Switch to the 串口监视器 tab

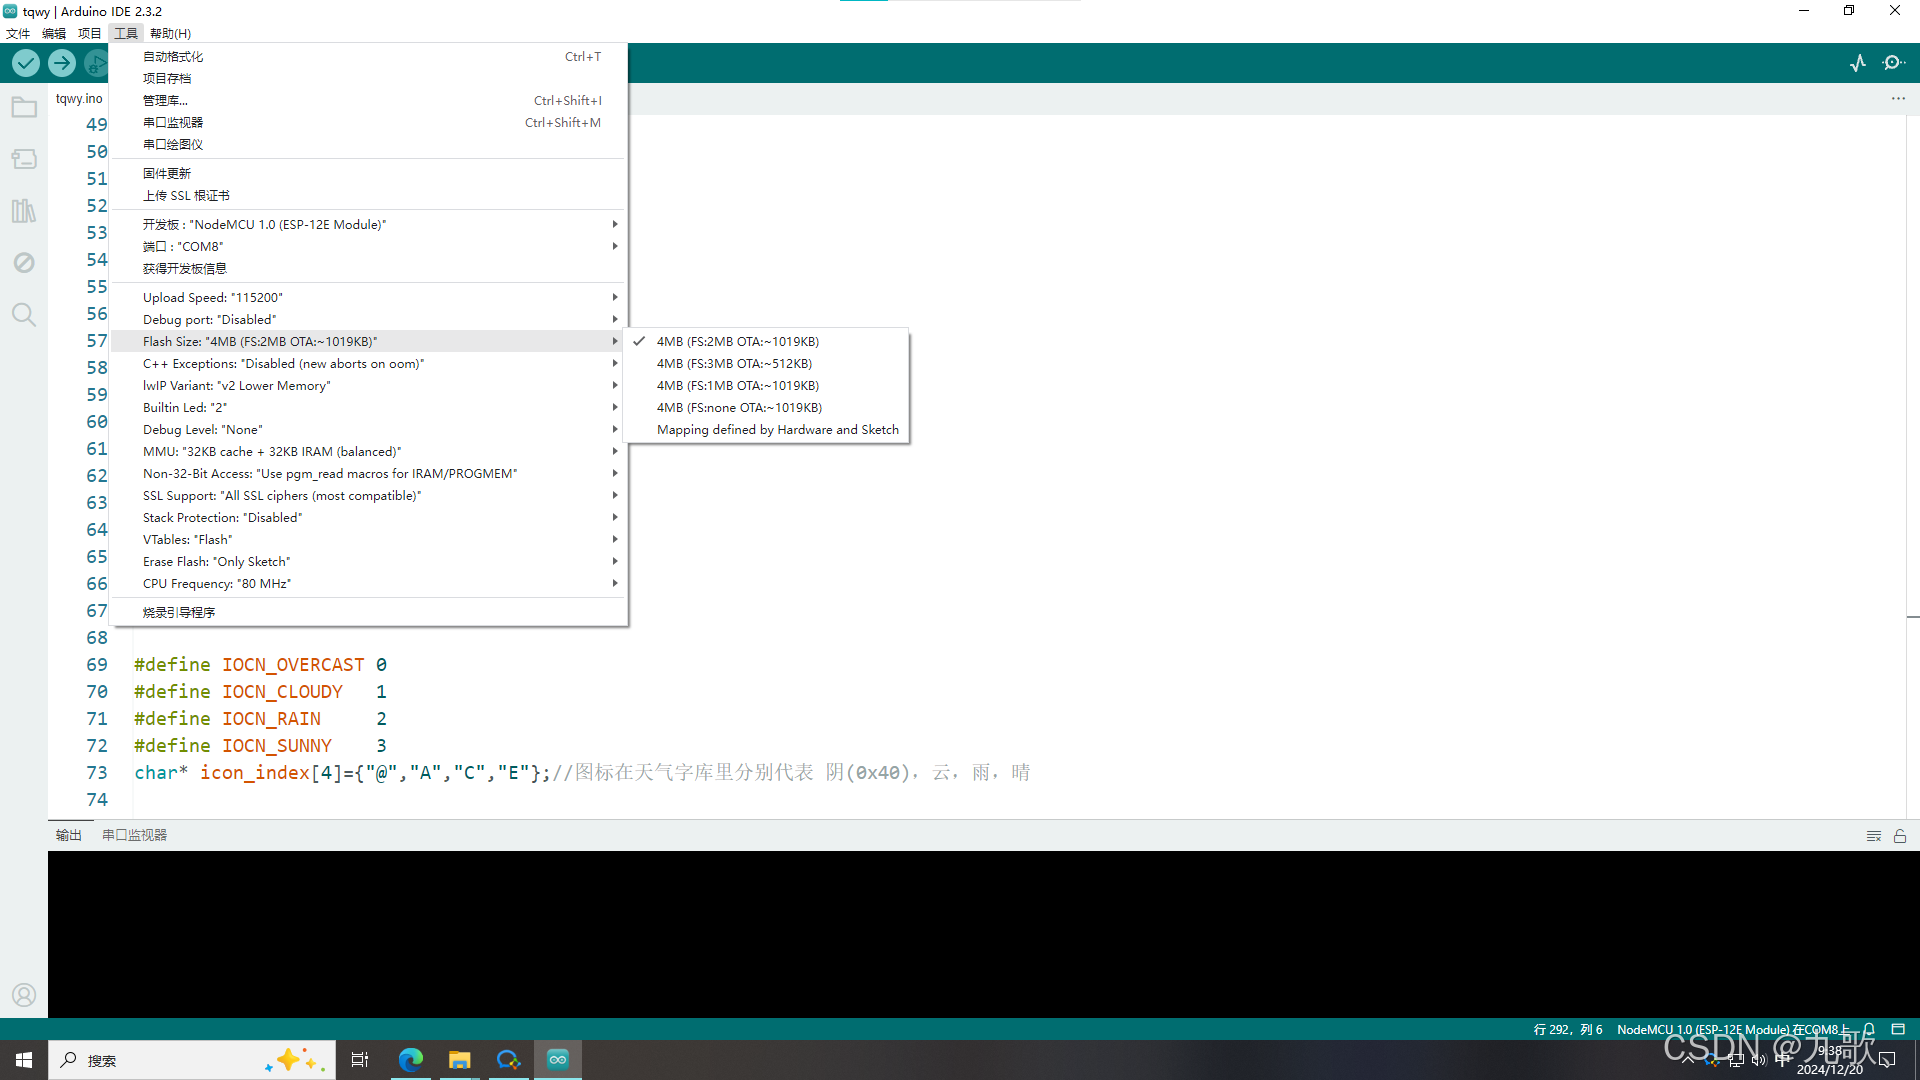(x=133, y=834)
